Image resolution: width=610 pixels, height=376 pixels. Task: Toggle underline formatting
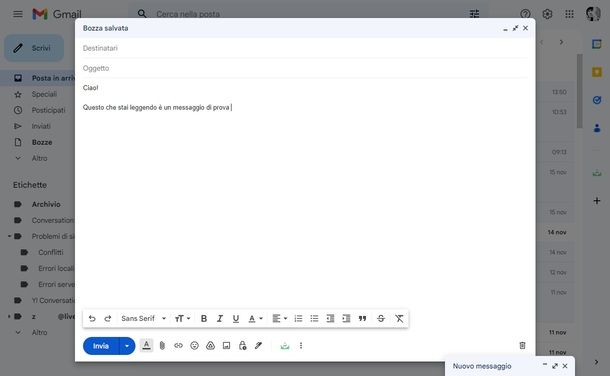(x=236, y=318)
